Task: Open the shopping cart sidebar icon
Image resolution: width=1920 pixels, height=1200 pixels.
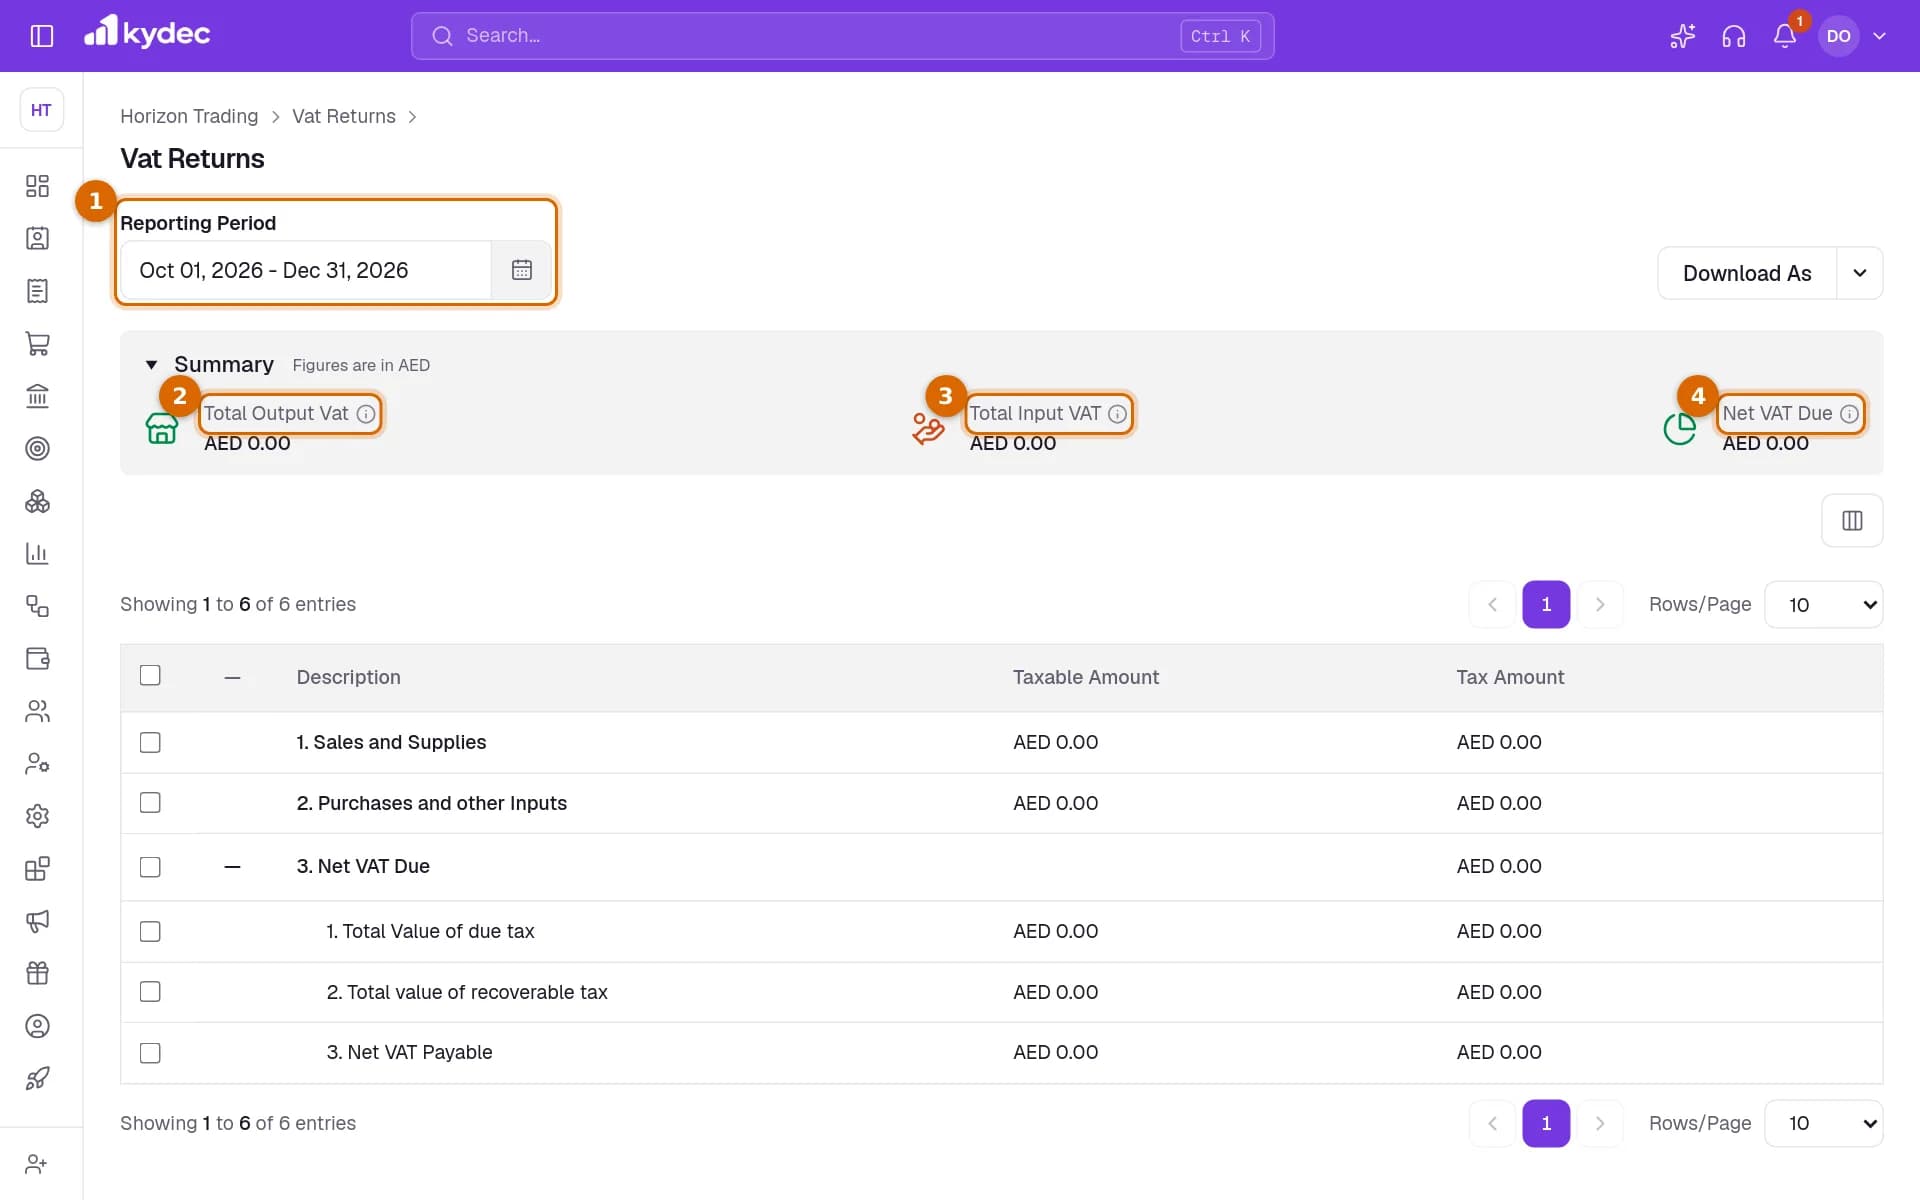Action: tap(37, 344)
